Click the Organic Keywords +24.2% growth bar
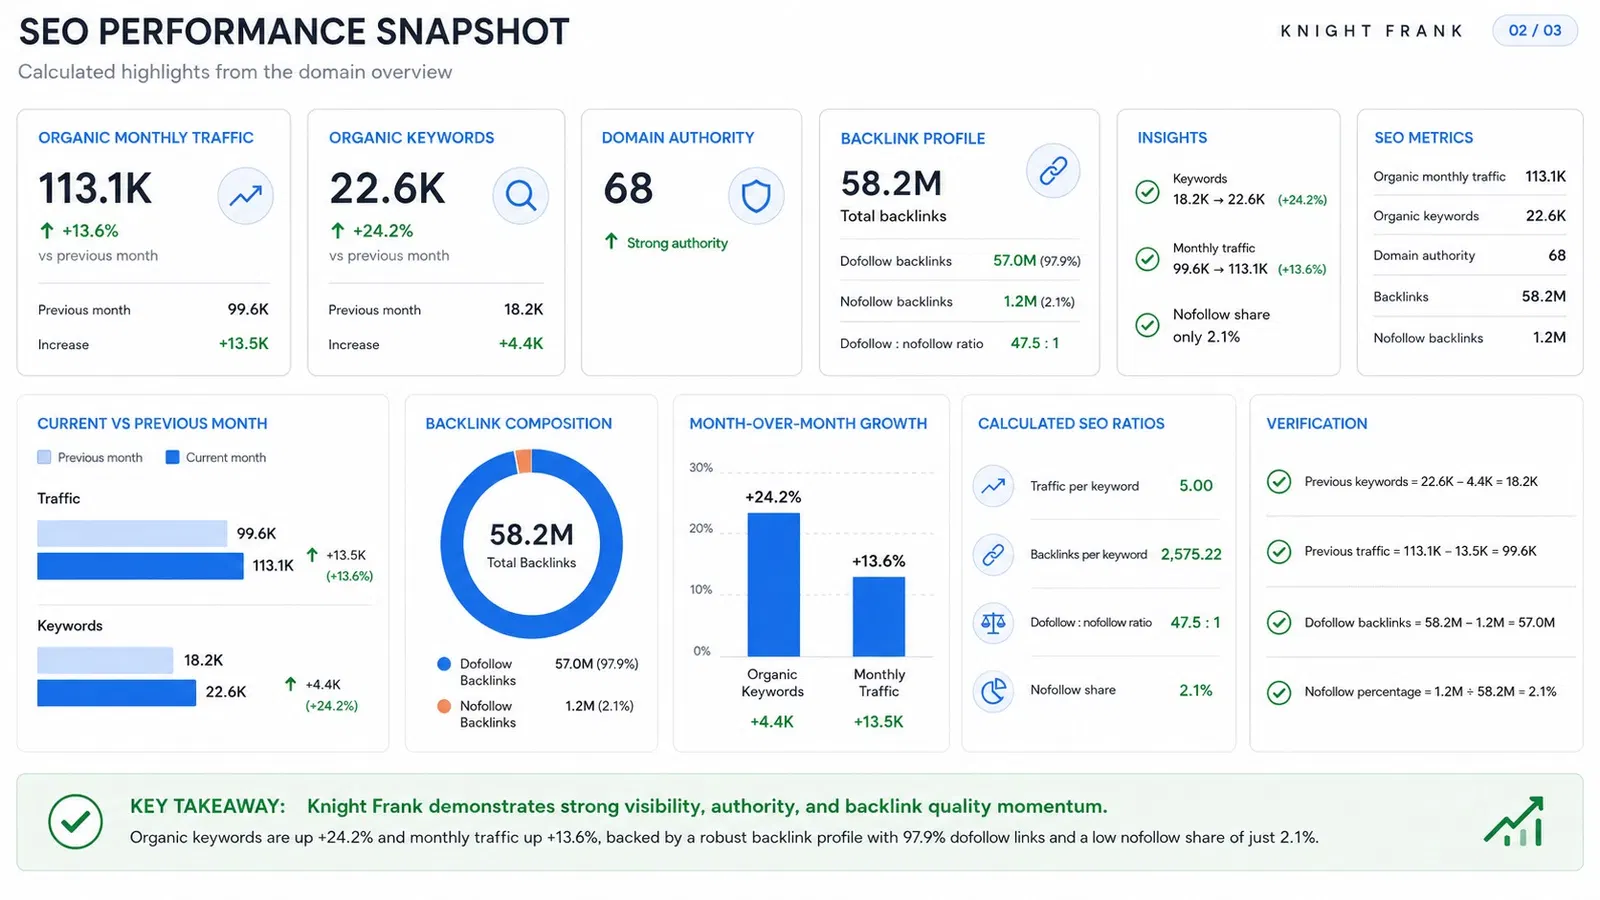 [774, 585]
